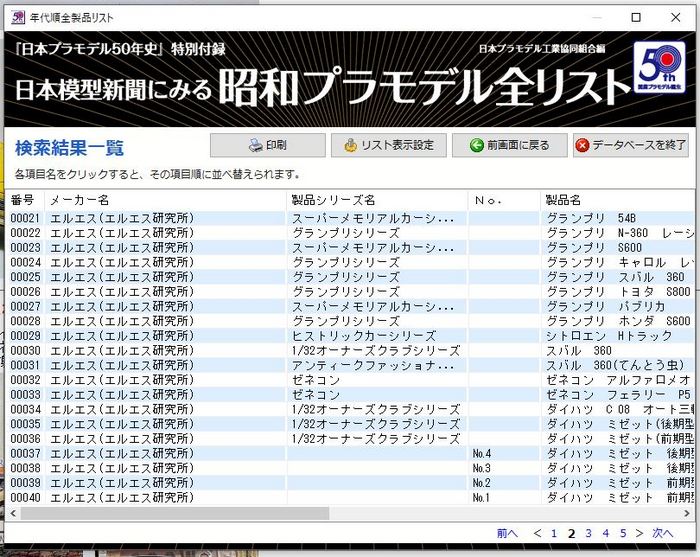Click the 50th anniversary logo in banner

pyautogui.click(x=659, y=67)
